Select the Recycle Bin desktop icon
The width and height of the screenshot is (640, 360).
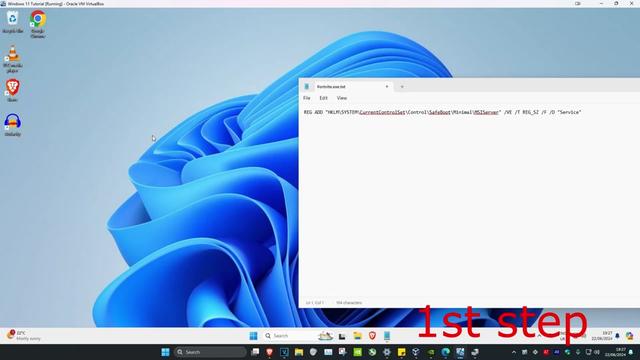[x=13, y=22]
